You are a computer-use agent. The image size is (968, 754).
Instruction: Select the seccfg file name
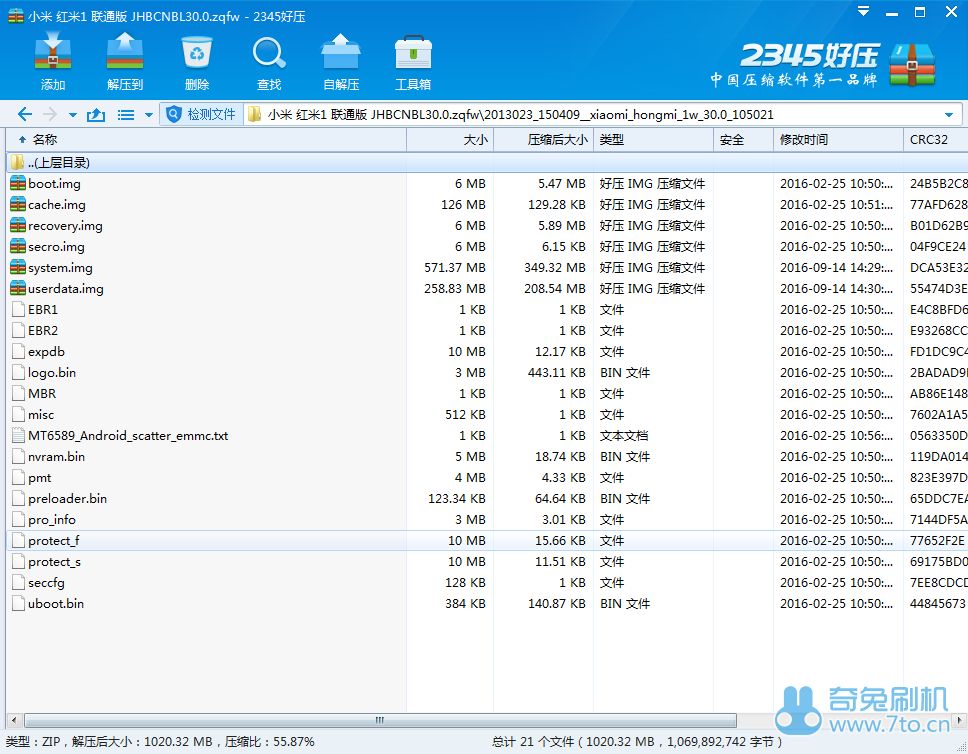tap(46, 583)
